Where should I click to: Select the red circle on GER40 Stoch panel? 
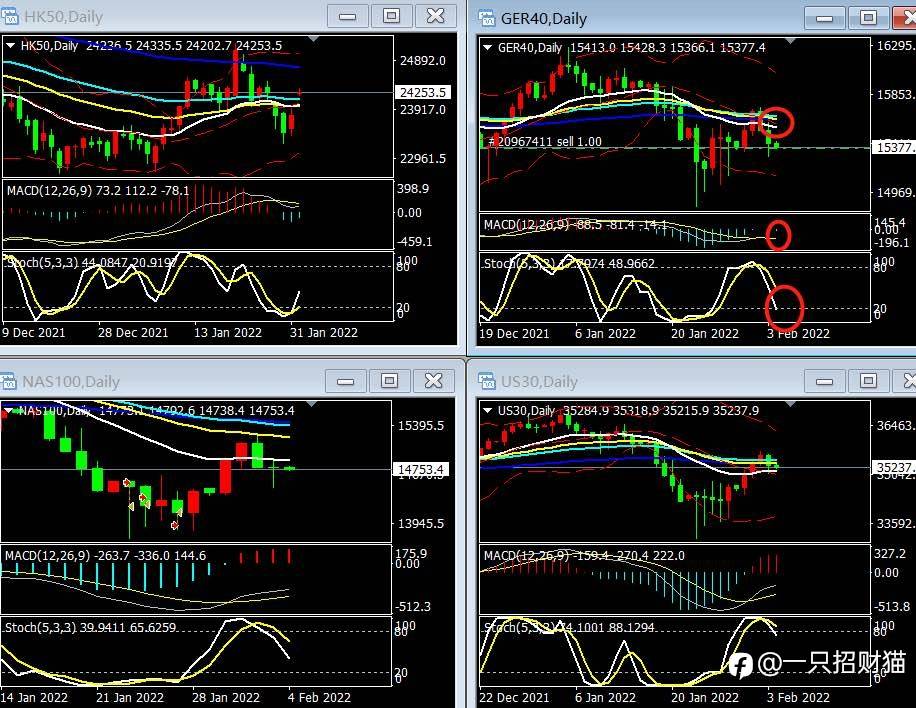click(x=784, y=307)
